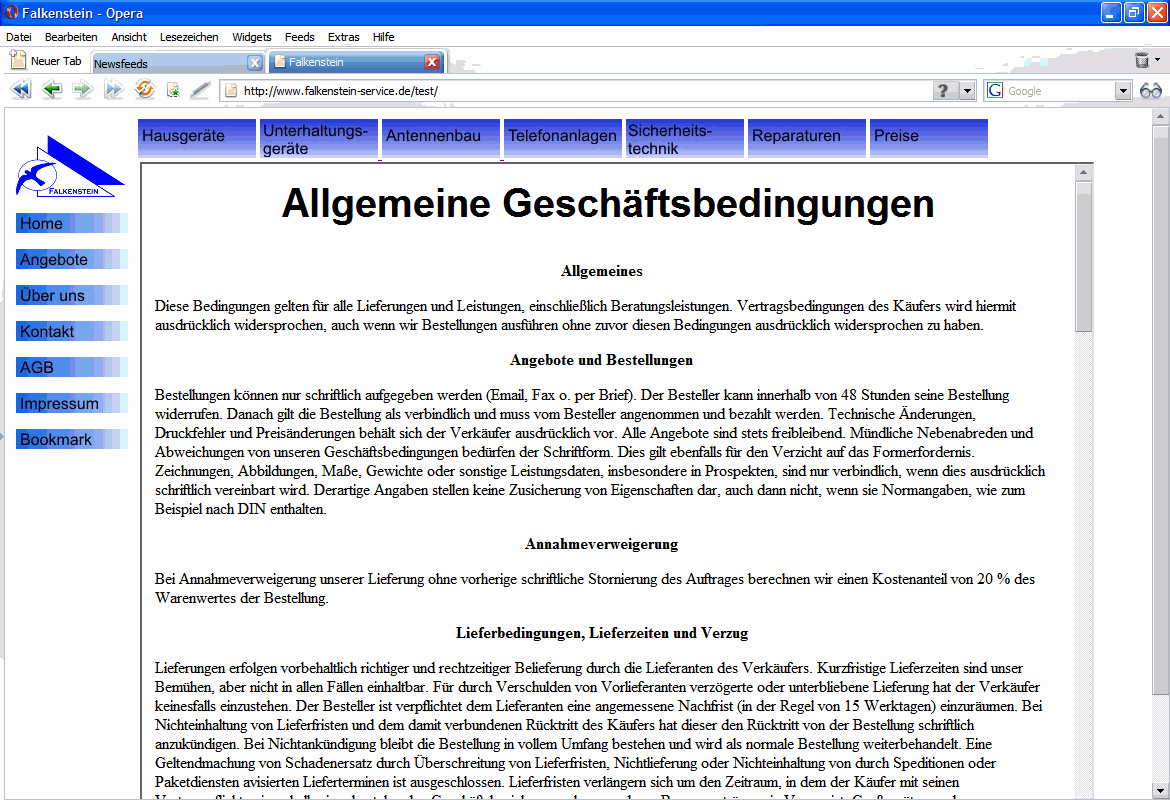The width and height of the screenshot is (1170, 800).
Task: Expand the Google search engine dropdown
Action: tap(1123, 91)
